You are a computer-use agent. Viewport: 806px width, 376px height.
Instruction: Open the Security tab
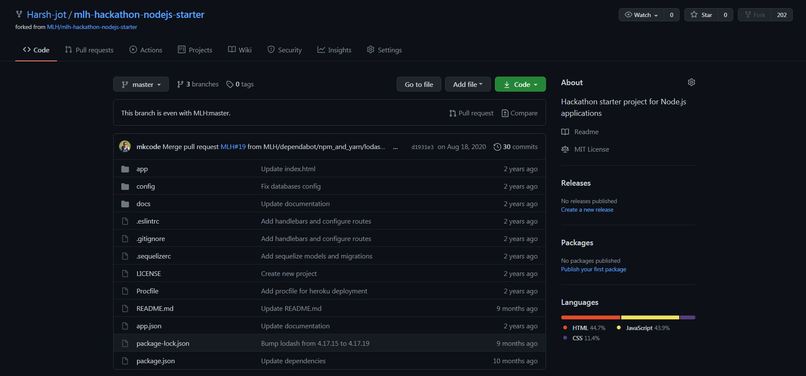click(284, 50)
